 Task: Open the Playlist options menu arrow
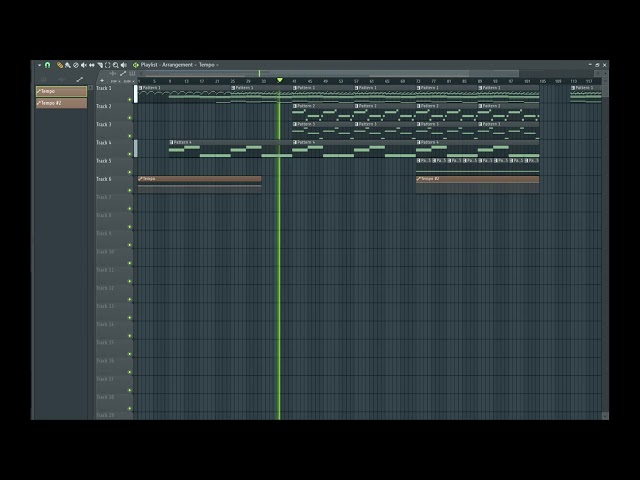pos(40,65)
